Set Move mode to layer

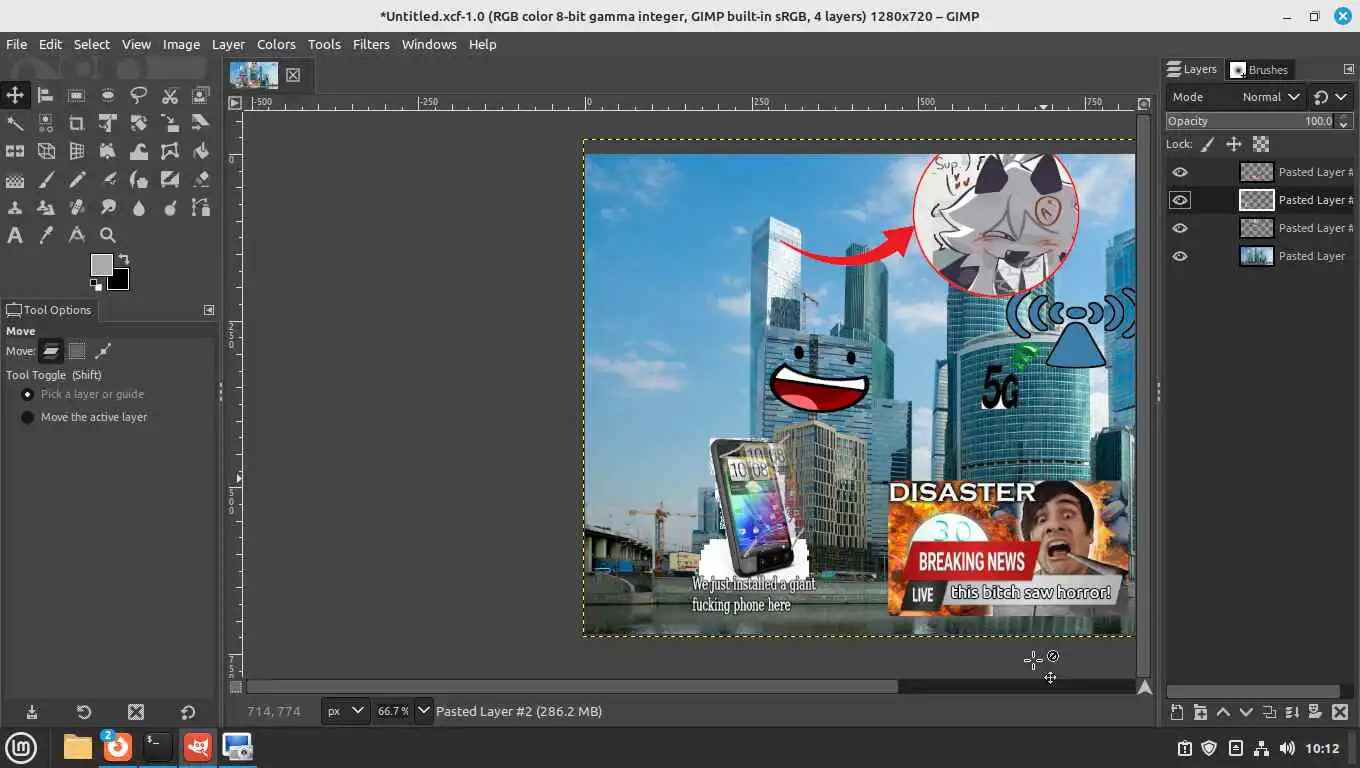point(51,351)
